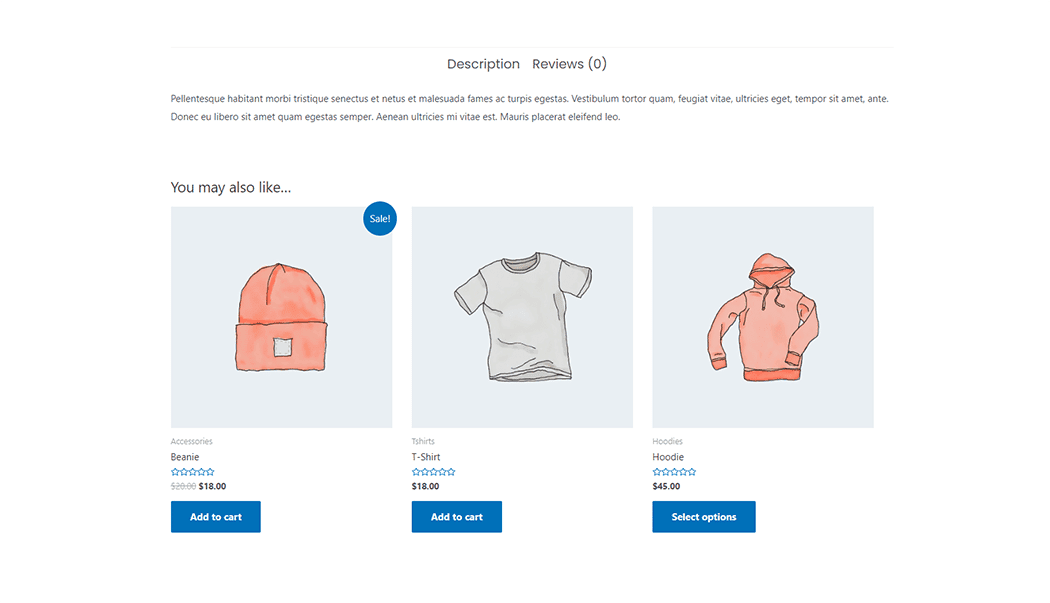Click the first star under the Beanie rating
The height and width of the screenshot is (603, 1050).
click(175, 471)
